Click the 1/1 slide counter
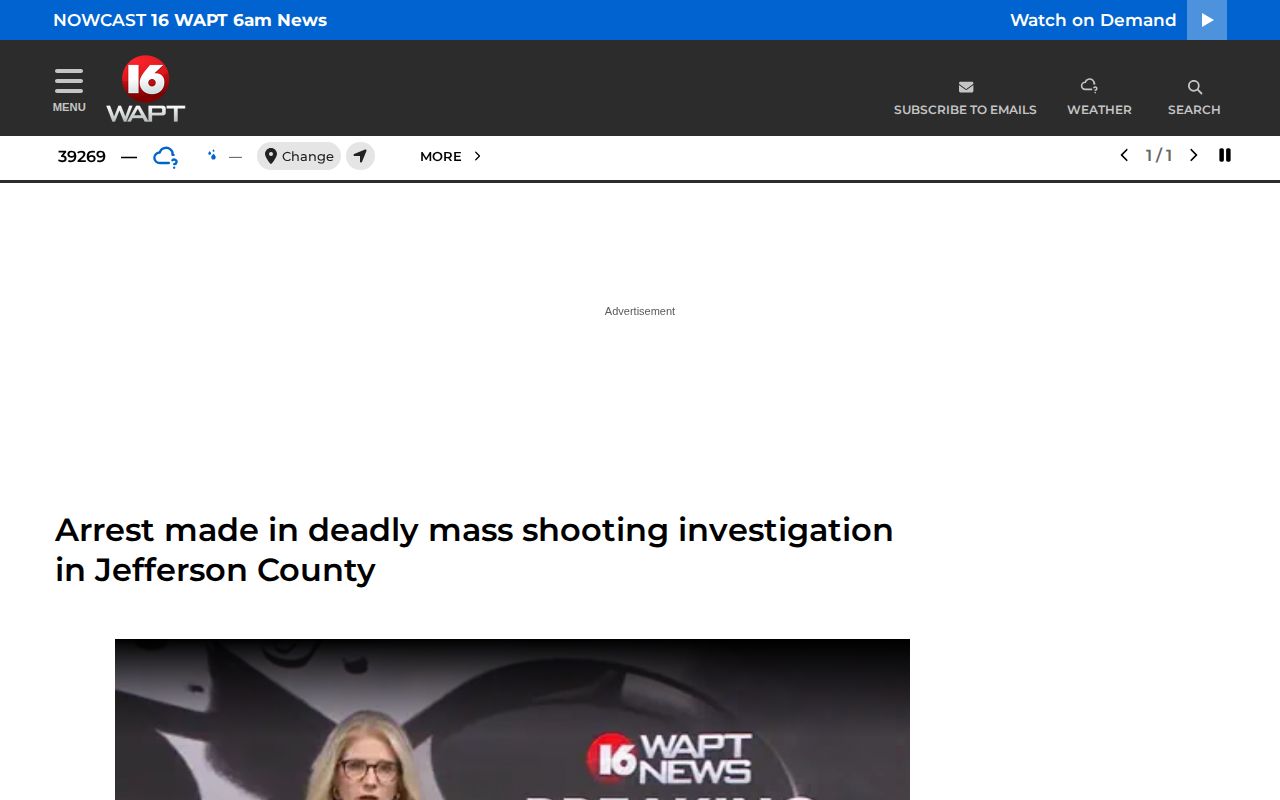The image size is (1280, 800). pos(1159,155)
